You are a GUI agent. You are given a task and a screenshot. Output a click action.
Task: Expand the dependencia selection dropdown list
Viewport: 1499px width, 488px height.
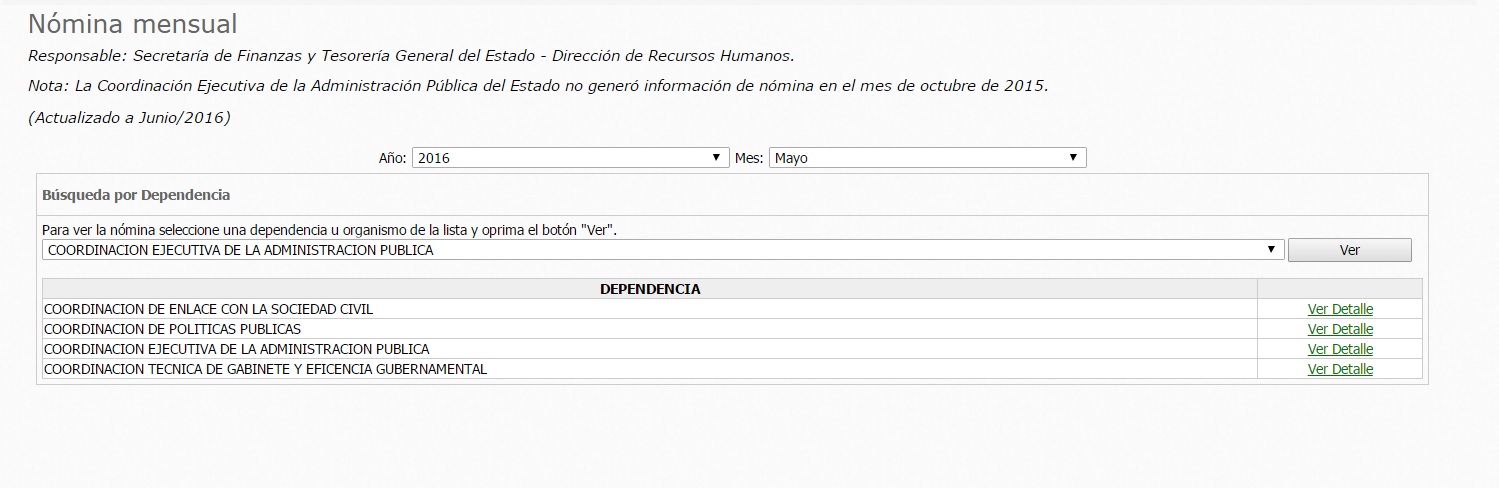coord(663,250)
